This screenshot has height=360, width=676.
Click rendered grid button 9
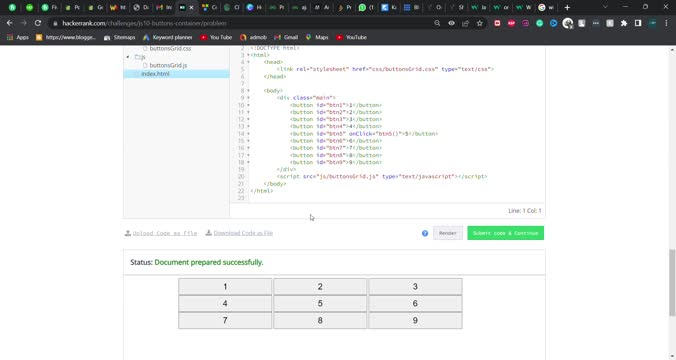[x=415, y=320]
